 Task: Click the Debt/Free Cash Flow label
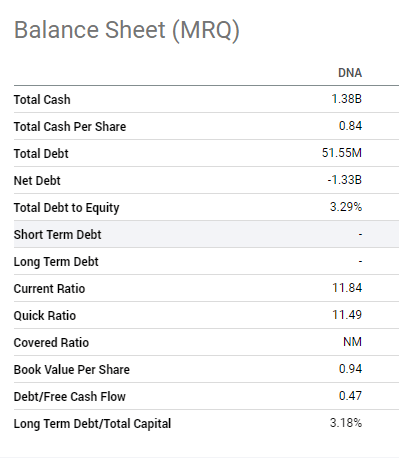[x=70, y=397]
